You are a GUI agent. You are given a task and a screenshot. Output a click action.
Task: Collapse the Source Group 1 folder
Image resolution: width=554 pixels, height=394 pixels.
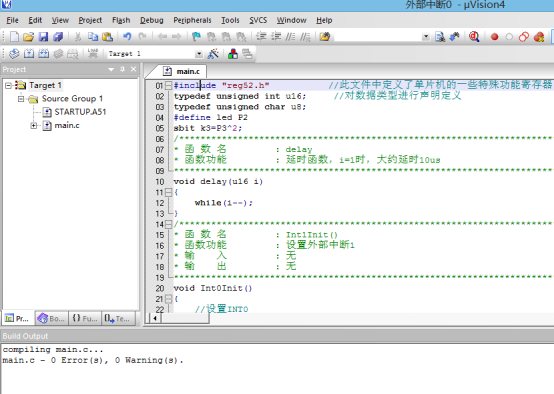[x=21, y=99]
